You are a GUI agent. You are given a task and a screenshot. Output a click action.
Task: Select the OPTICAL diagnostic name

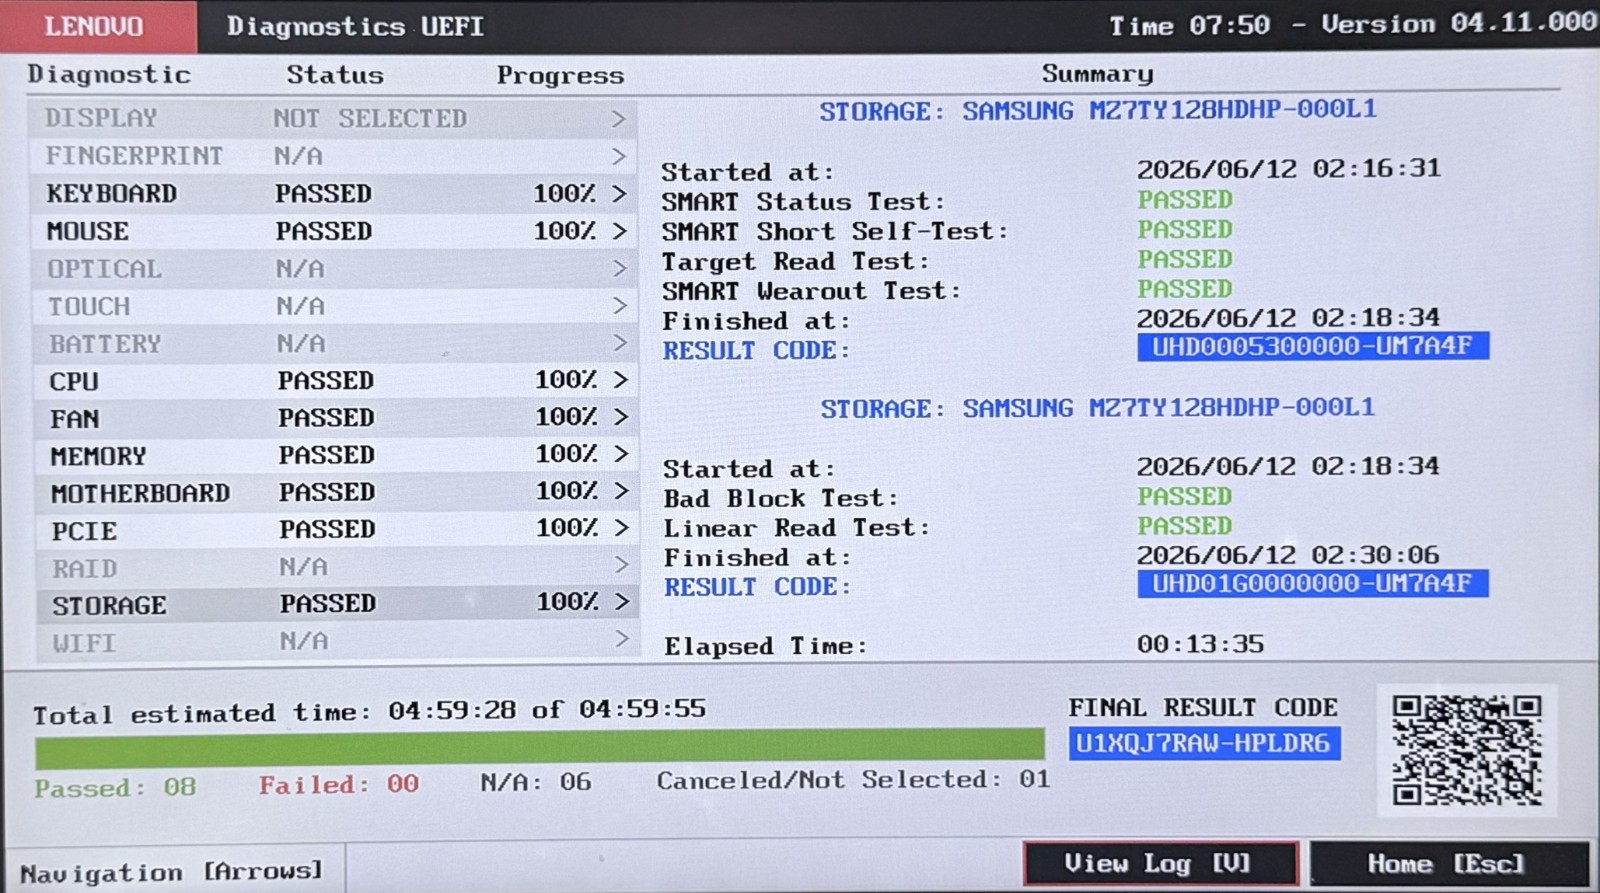104,270
